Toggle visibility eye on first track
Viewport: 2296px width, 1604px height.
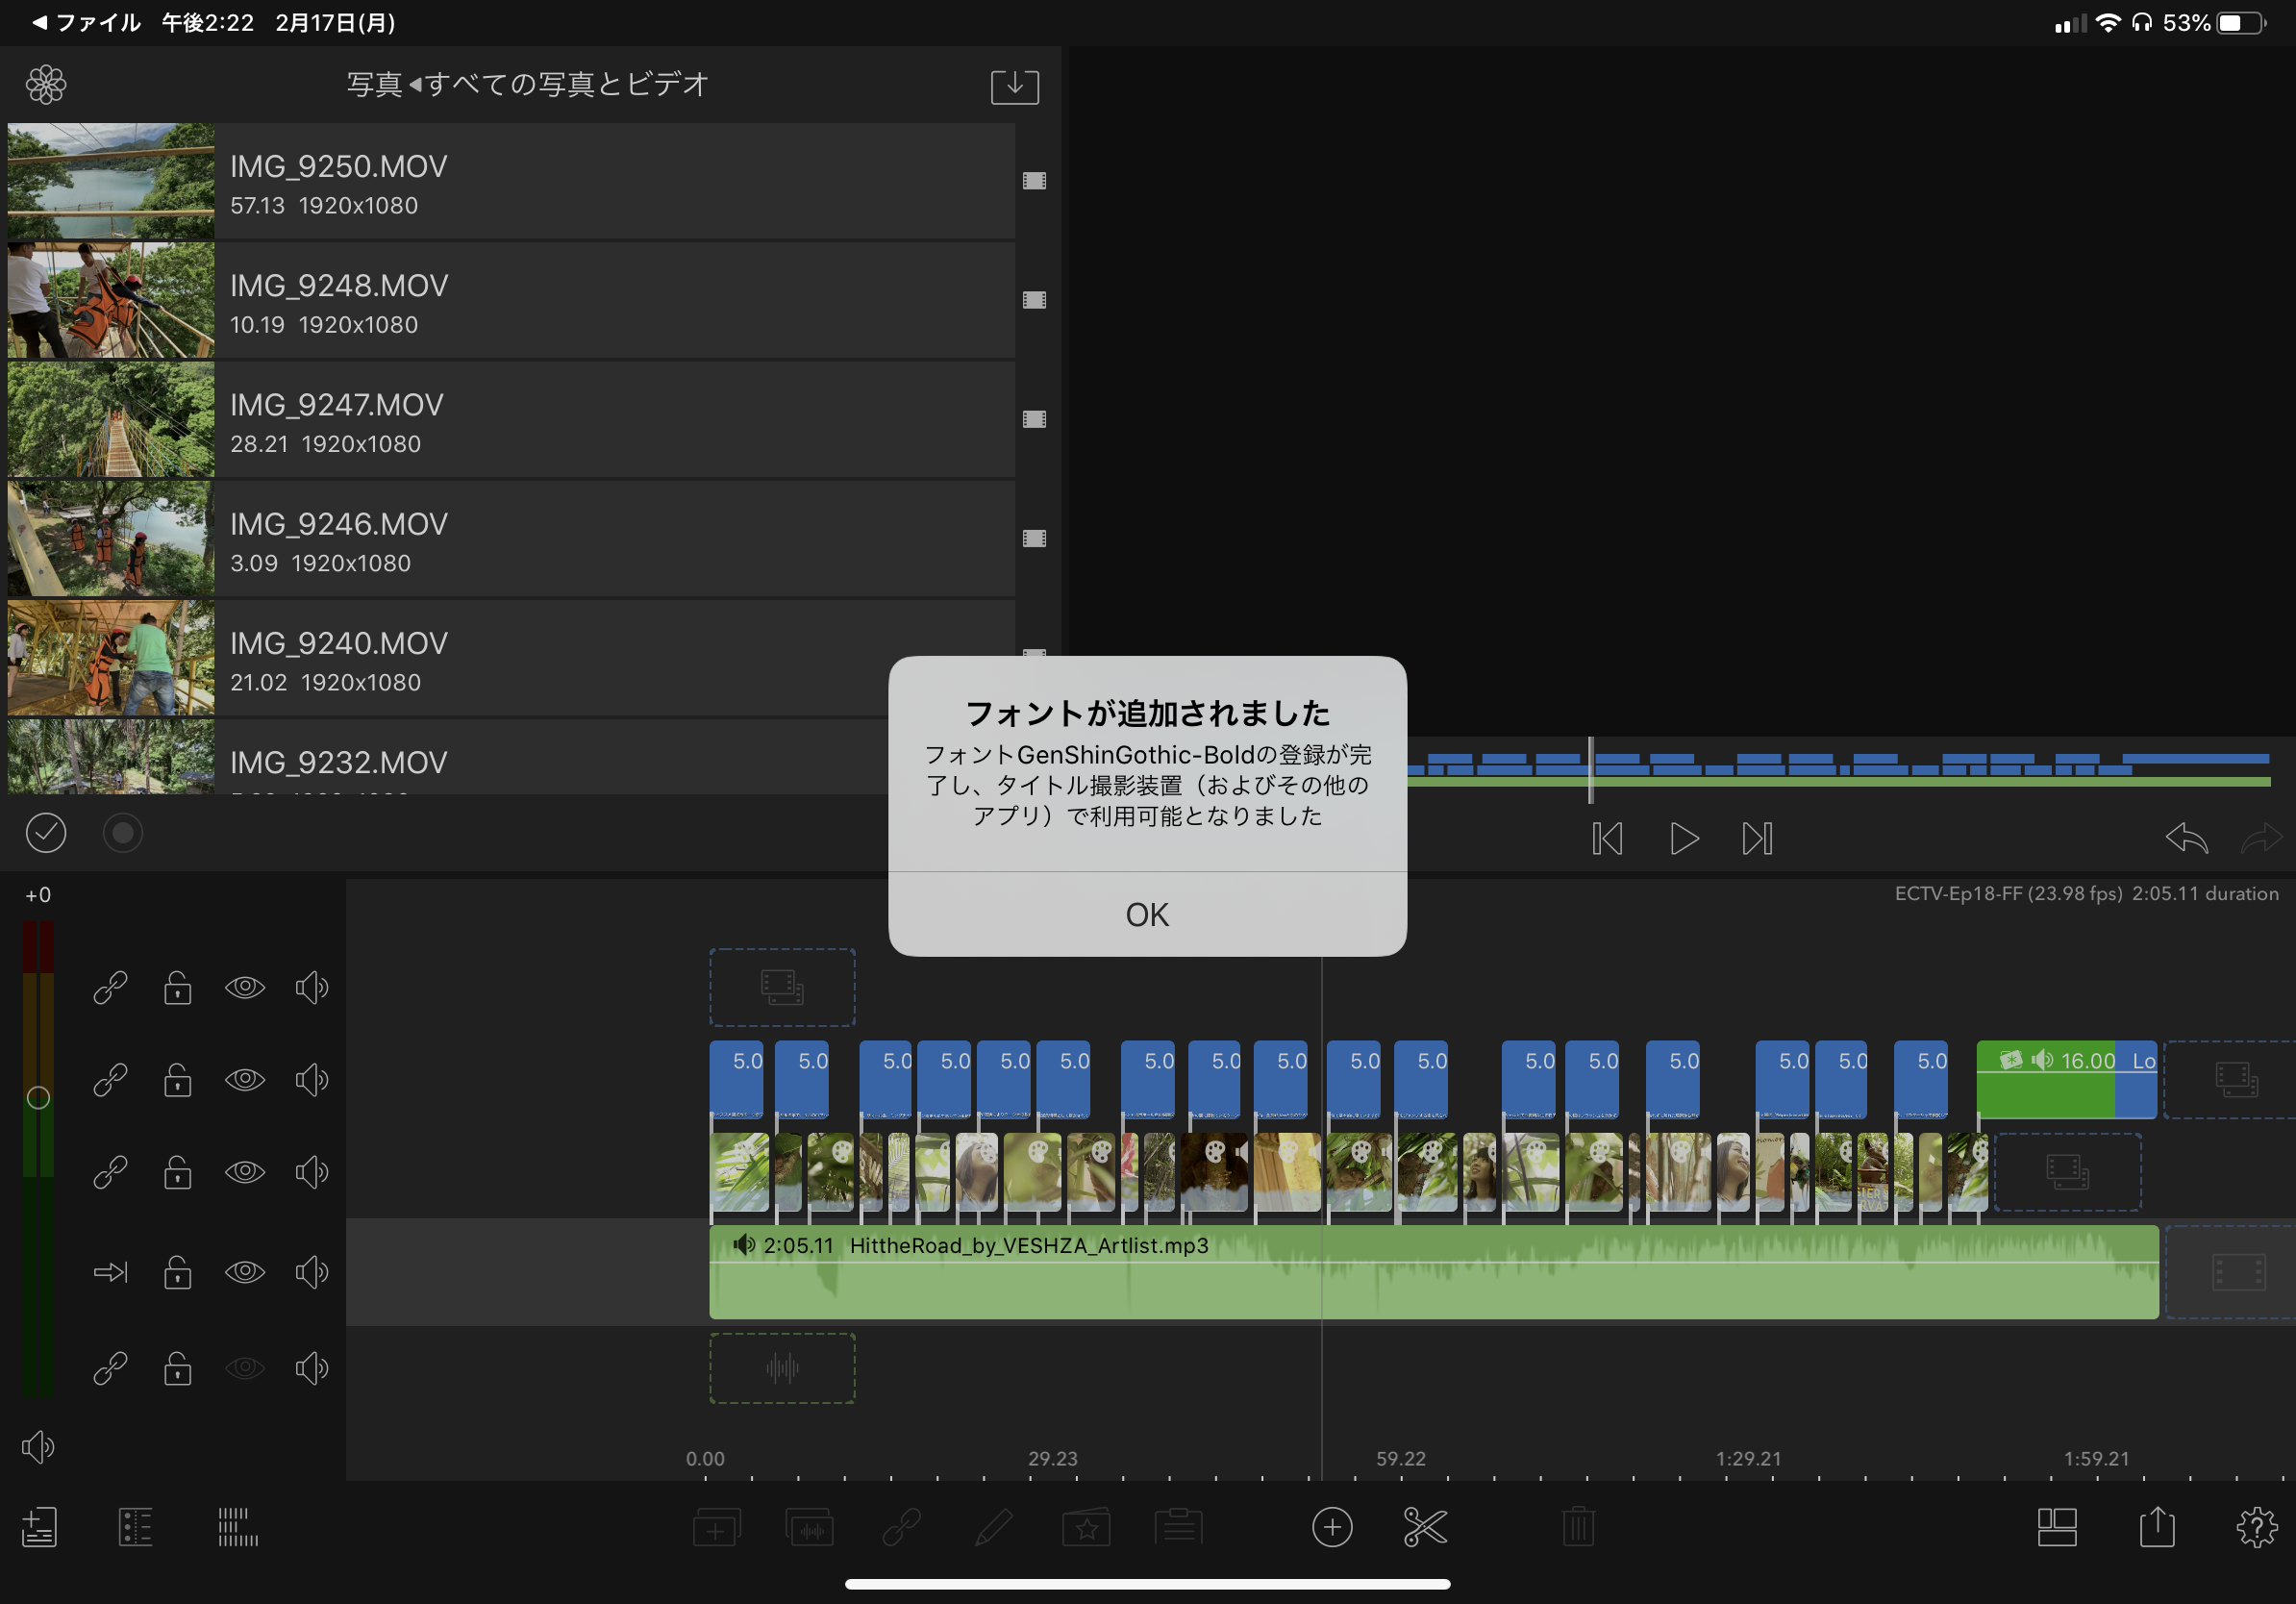[x=245, y=987]
